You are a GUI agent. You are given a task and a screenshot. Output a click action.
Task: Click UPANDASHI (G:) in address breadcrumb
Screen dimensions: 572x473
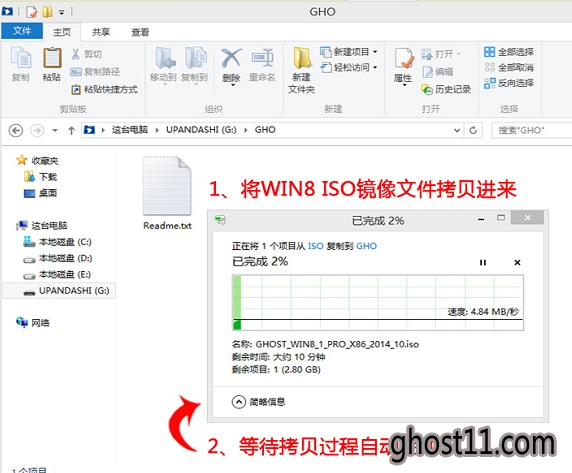pos(201,130)
